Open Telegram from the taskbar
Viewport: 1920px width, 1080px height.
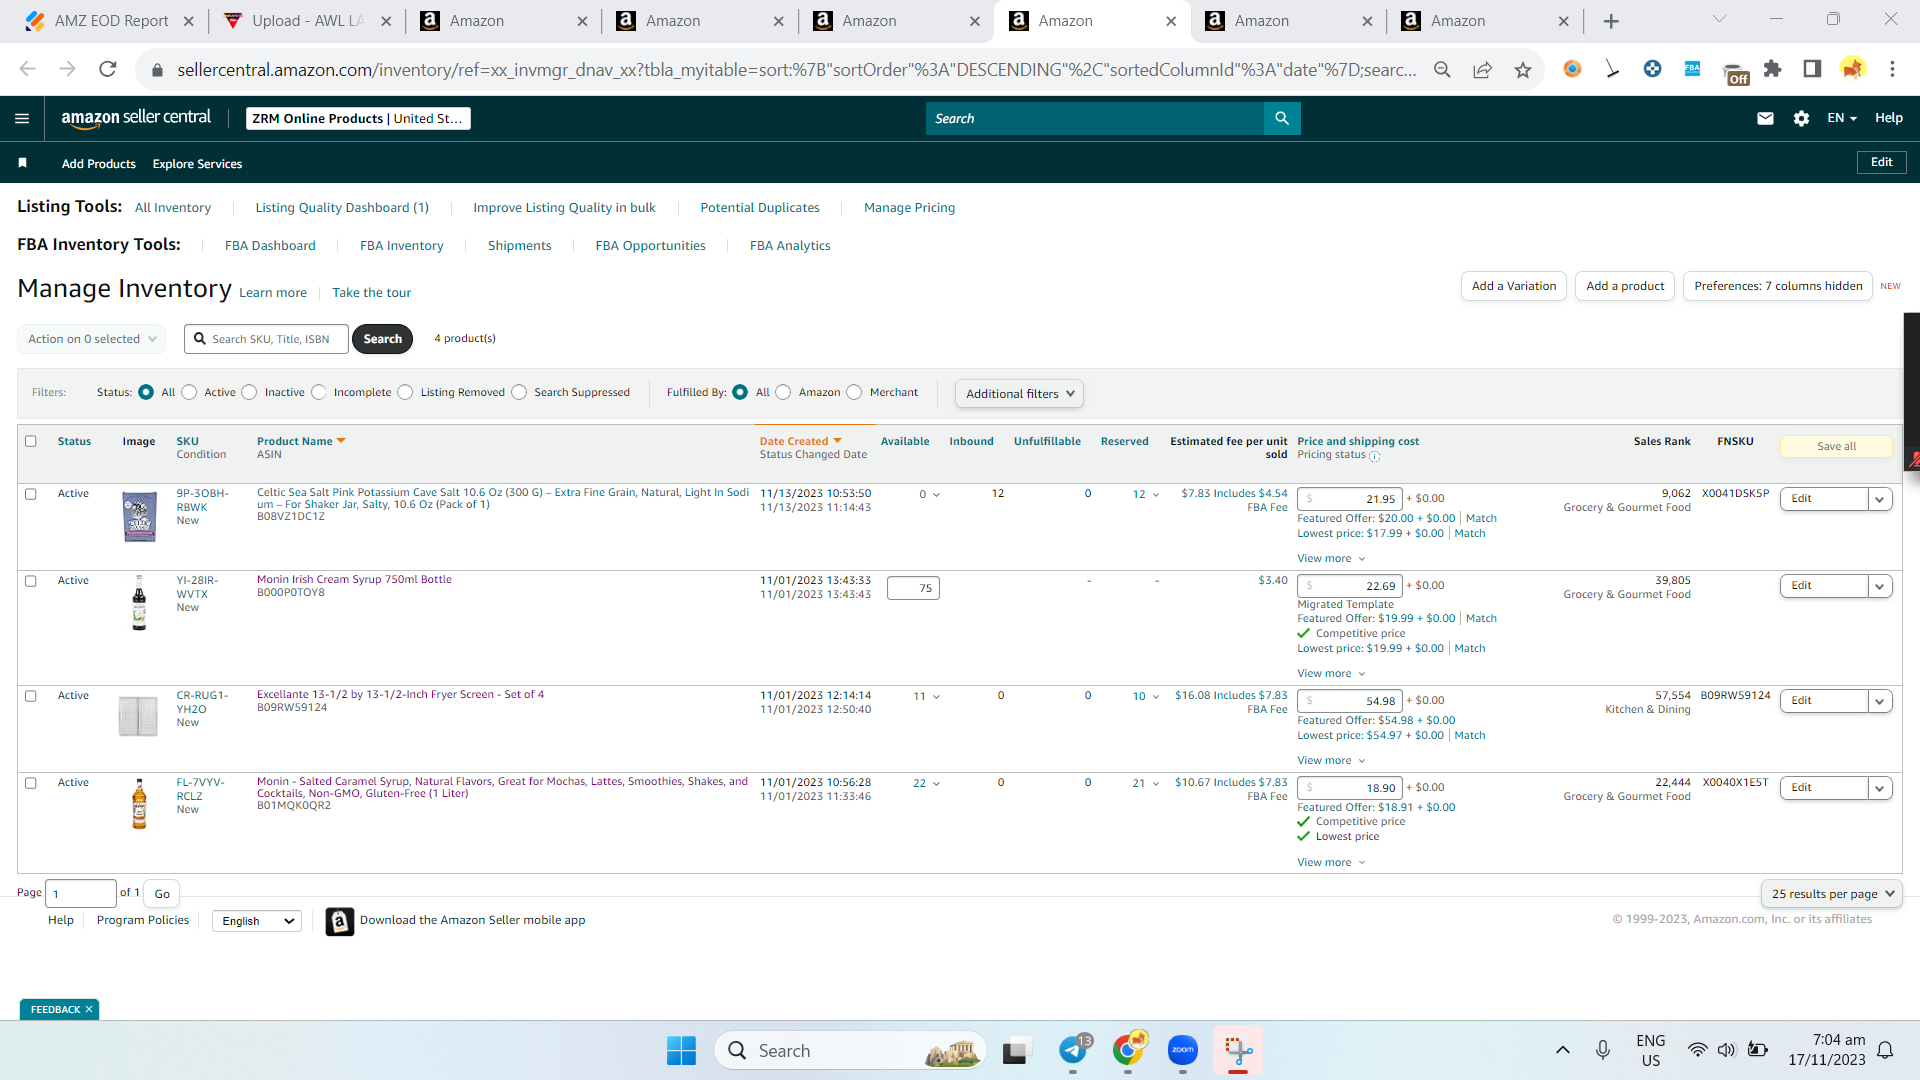pos(1073,1051)
